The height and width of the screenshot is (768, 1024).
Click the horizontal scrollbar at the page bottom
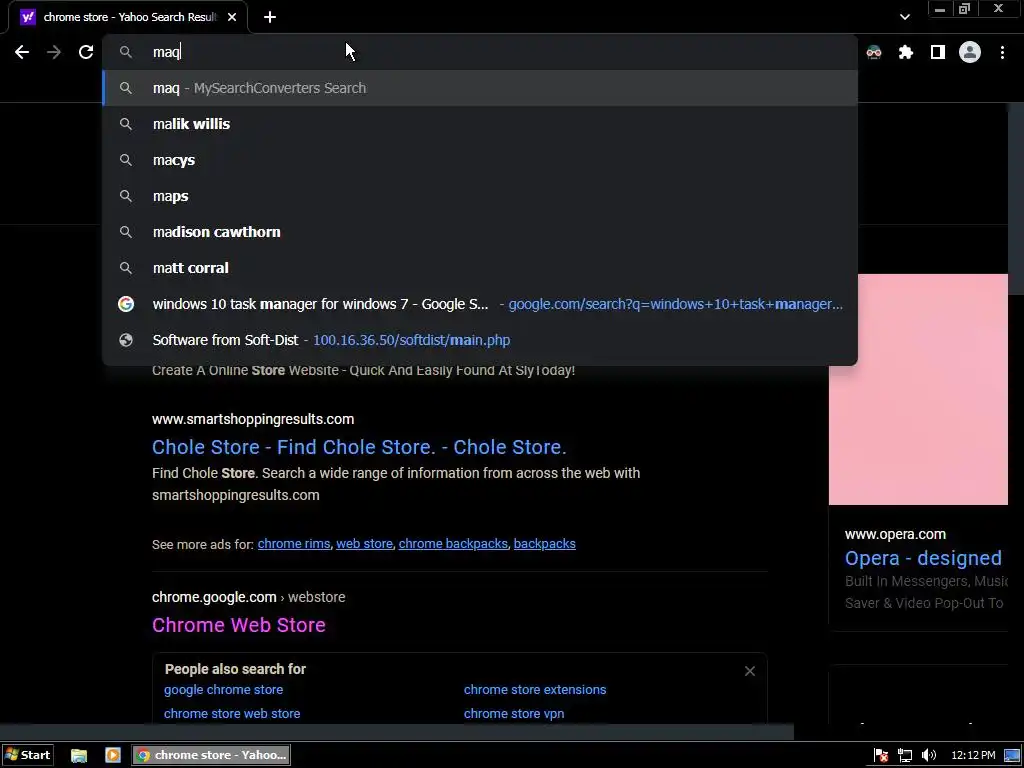[397, 731]
